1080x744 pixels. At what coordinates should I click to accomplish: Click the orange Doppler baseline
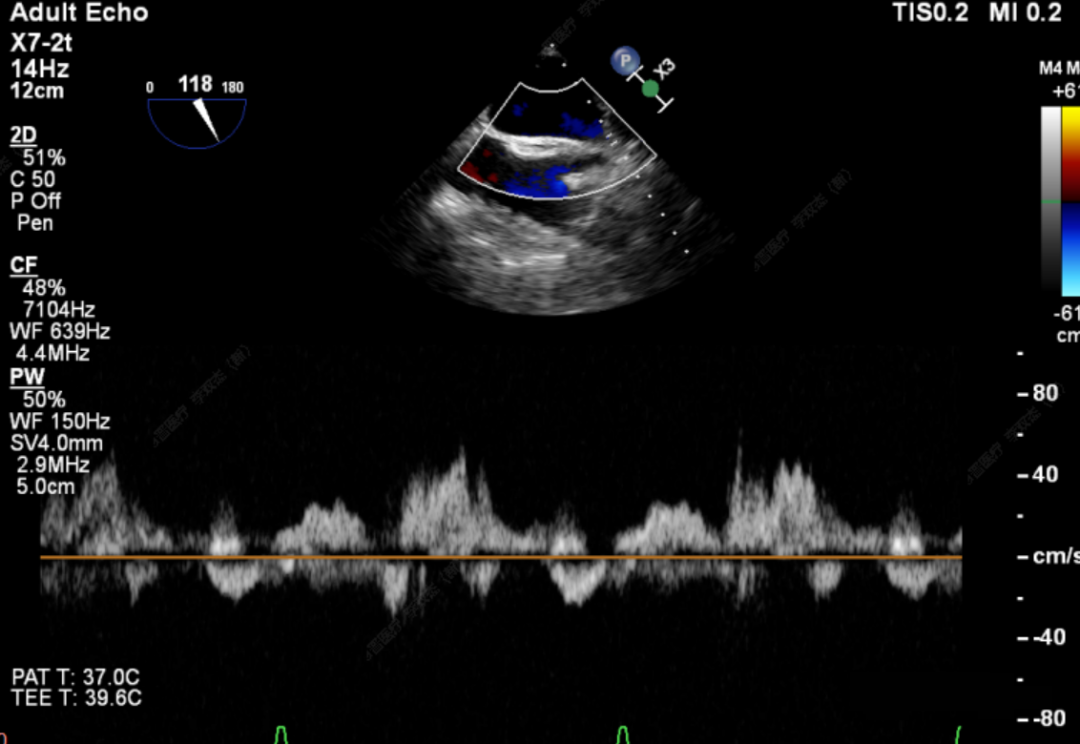click(x=500, y=556)
